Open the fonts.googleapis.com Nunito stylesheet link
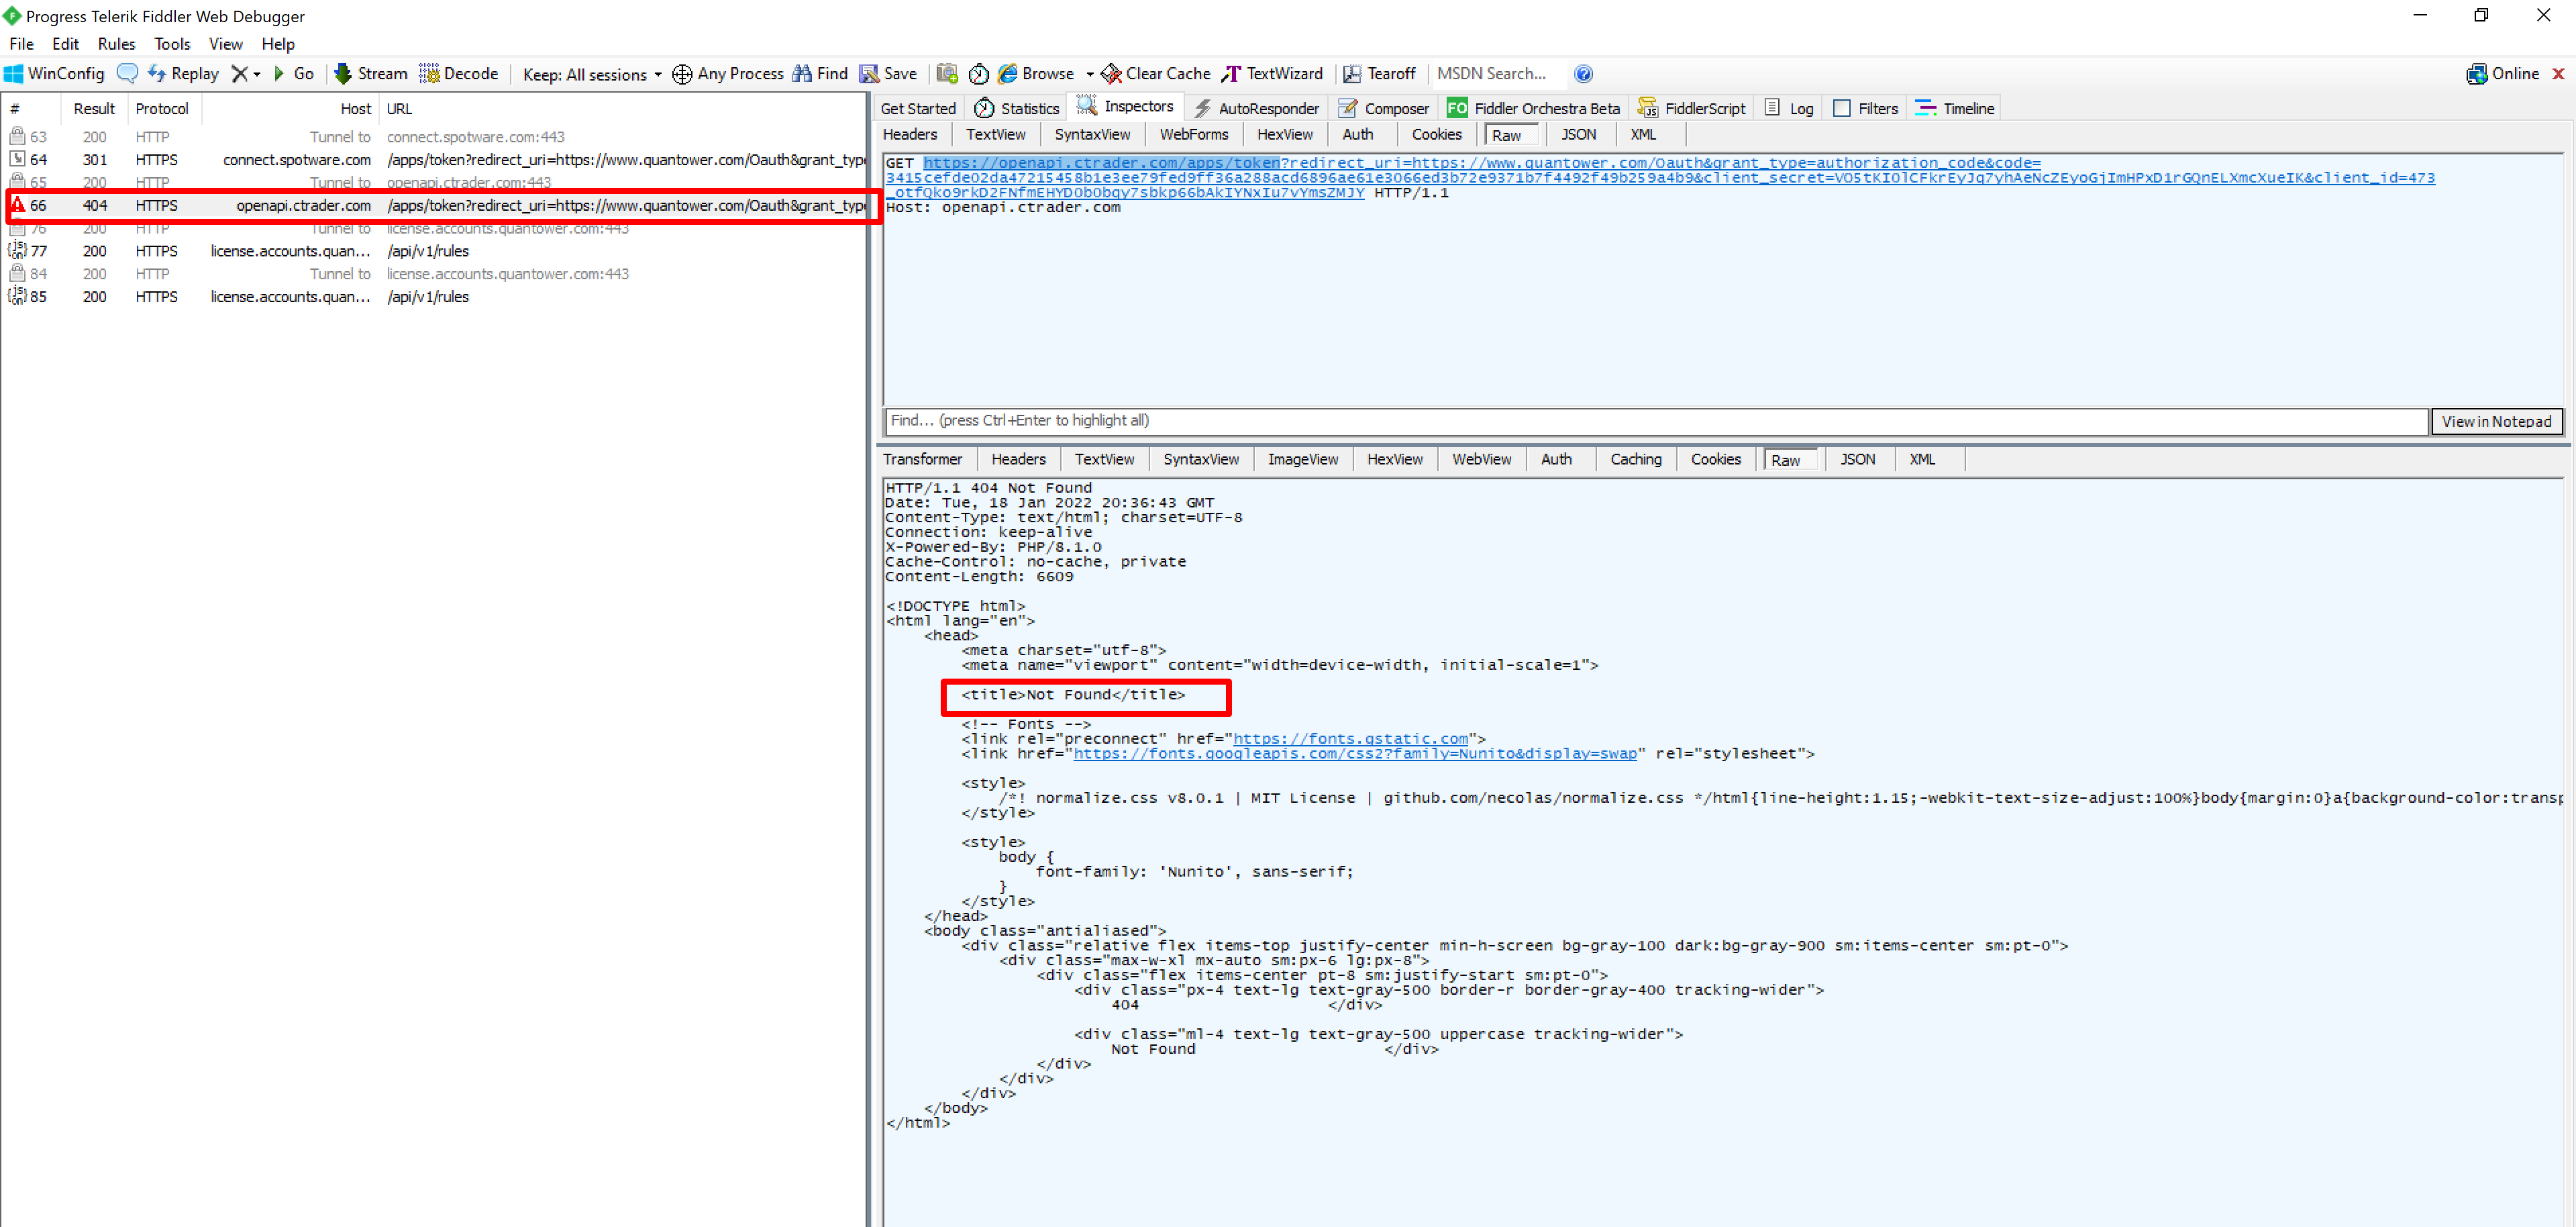The height and width of the screenshot is (1227, 2576). tap(1355, 754)
